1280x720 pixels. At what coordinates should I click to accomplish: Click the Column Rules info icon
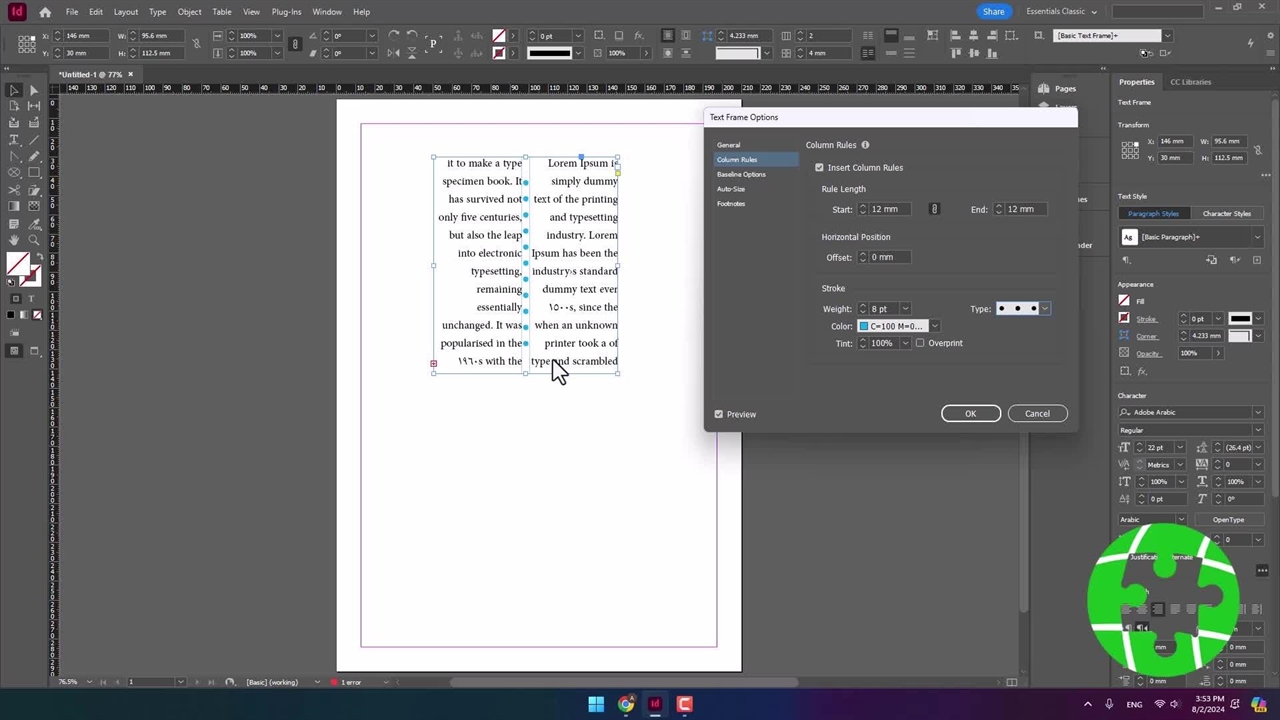pos(865,145)
